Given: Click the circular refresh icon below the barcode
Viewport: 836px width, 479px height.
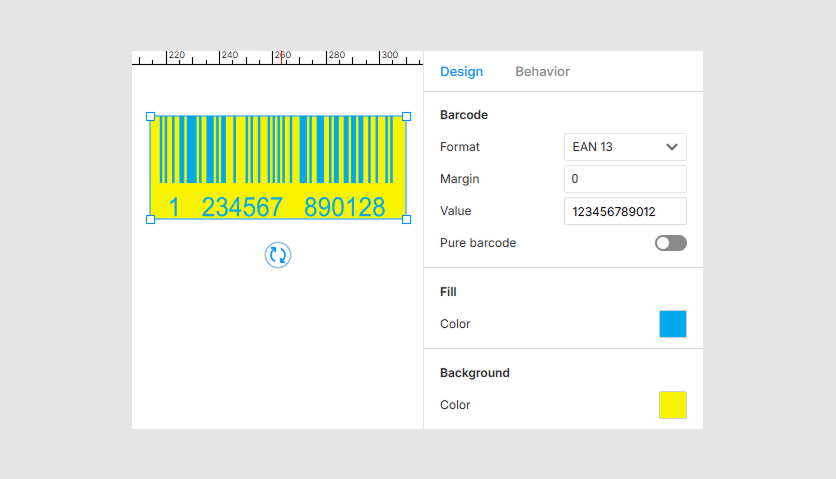Looking at the screenshot, I should (x=278, y=255).
